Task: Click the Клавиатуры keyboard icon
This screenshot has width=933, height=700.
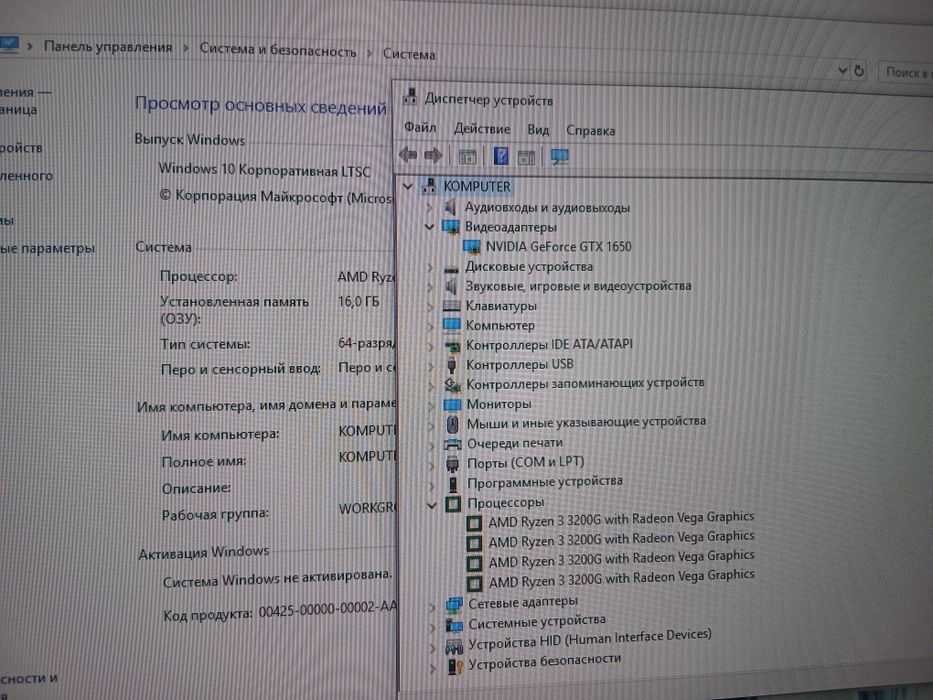Action: click(x=452, y=306)
